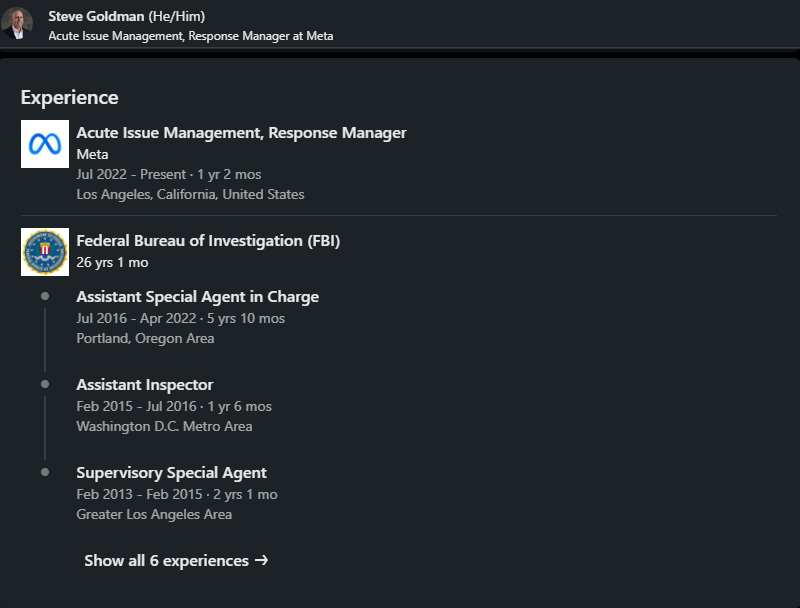Image resolution: width=800 pixels, height=608 pixels.
Task: Click the Meta company logo icon
Action: pyautogui.click(x=45, y=144)
